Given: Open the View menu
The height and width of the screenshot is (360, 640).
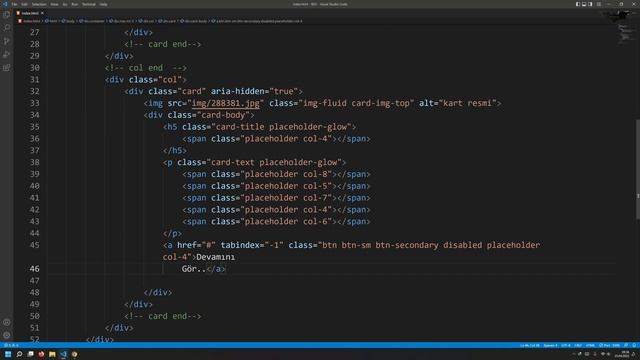Looking at the screenshot, I should coord(54,4).
